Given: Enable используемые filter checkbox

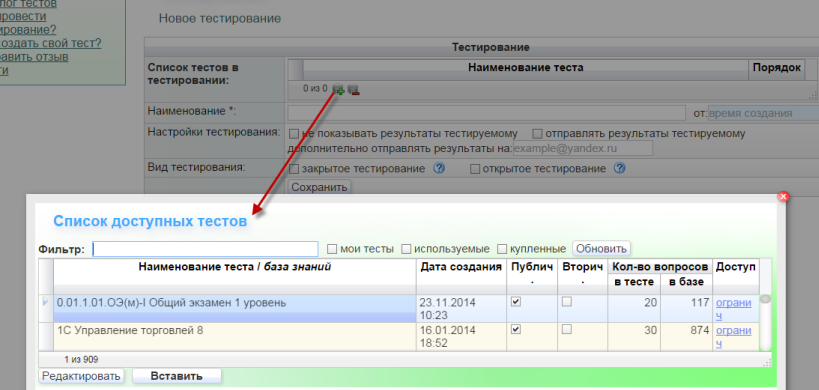Looking at the screenshot, I should point(406,249).
